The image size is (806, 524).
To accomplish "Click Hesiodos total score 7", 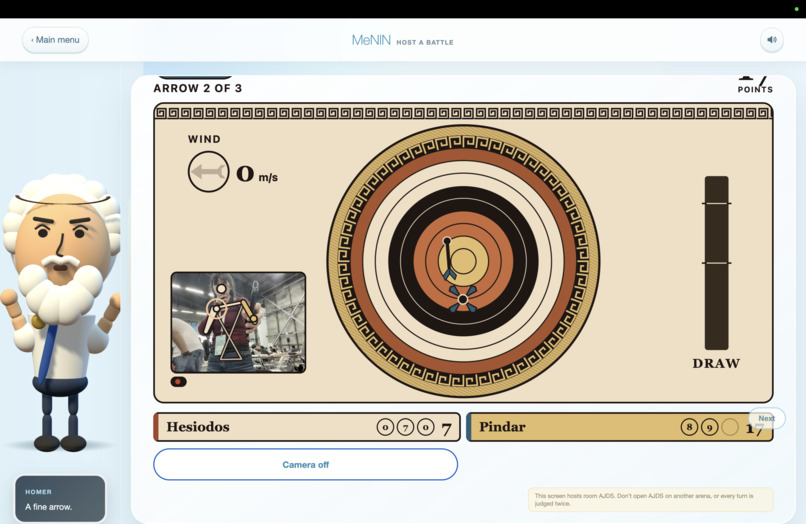I will coord(446,428).
